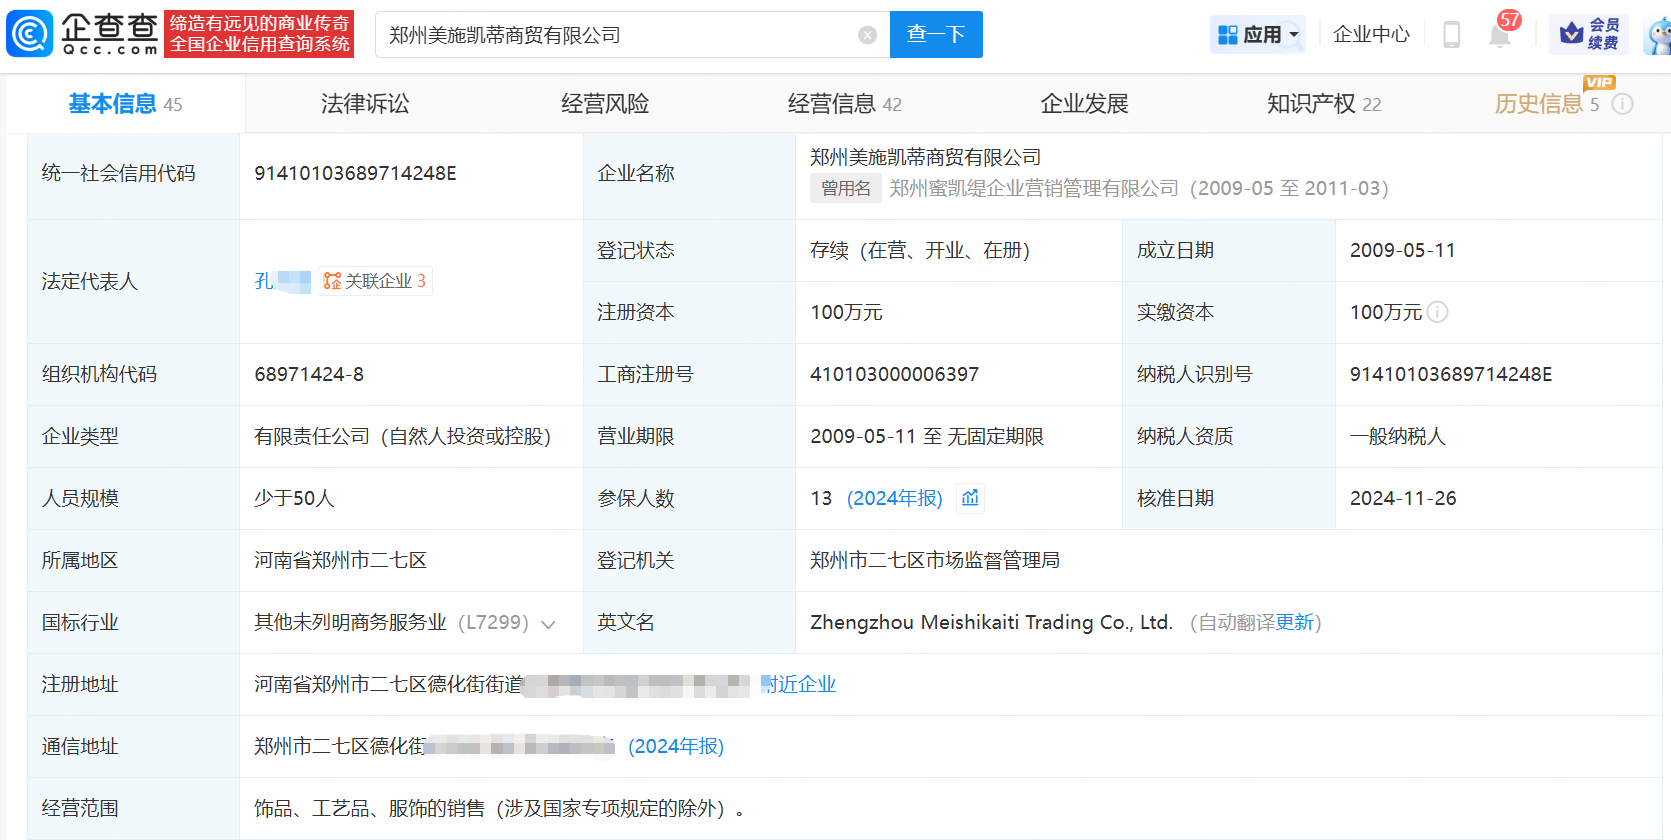Click the user avatar in the header
The height and width of the screenshot is (840, 1671).
click(1659, 35)
